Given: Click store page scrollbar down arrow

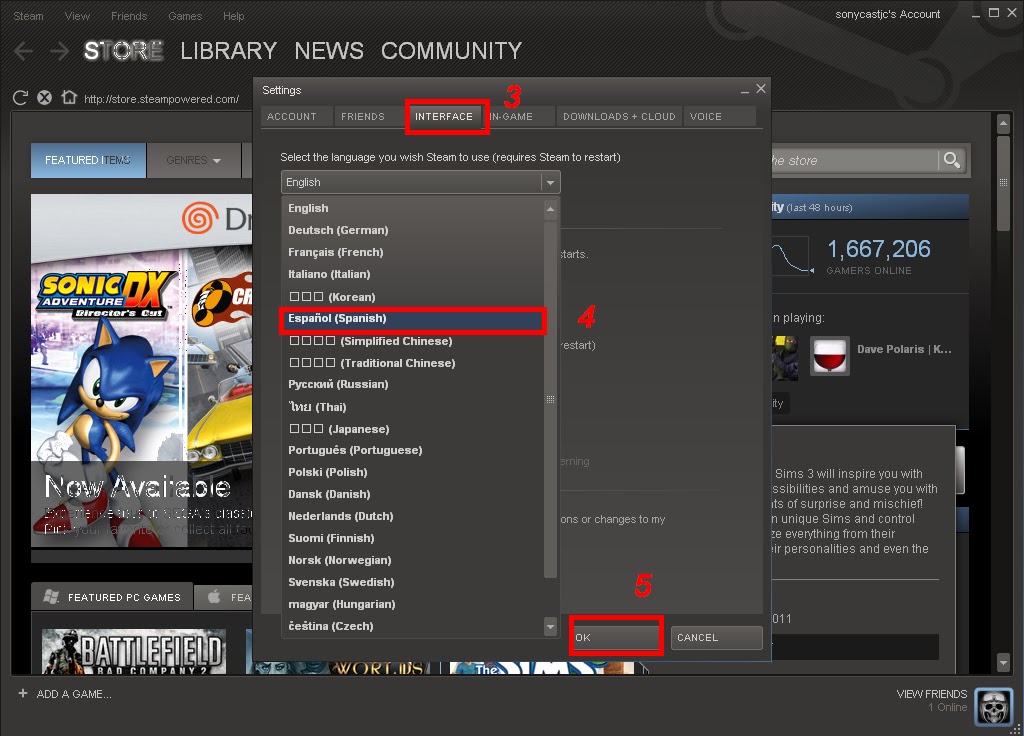Looking at the screenshot, I should point(1004,663).
